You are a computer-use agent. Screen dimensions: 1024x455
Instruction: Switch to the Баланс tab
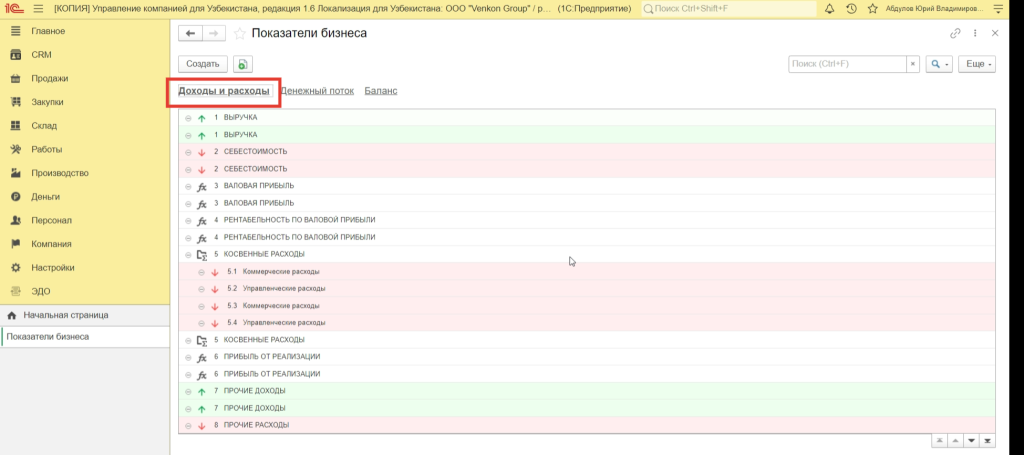tap(380, 91)
